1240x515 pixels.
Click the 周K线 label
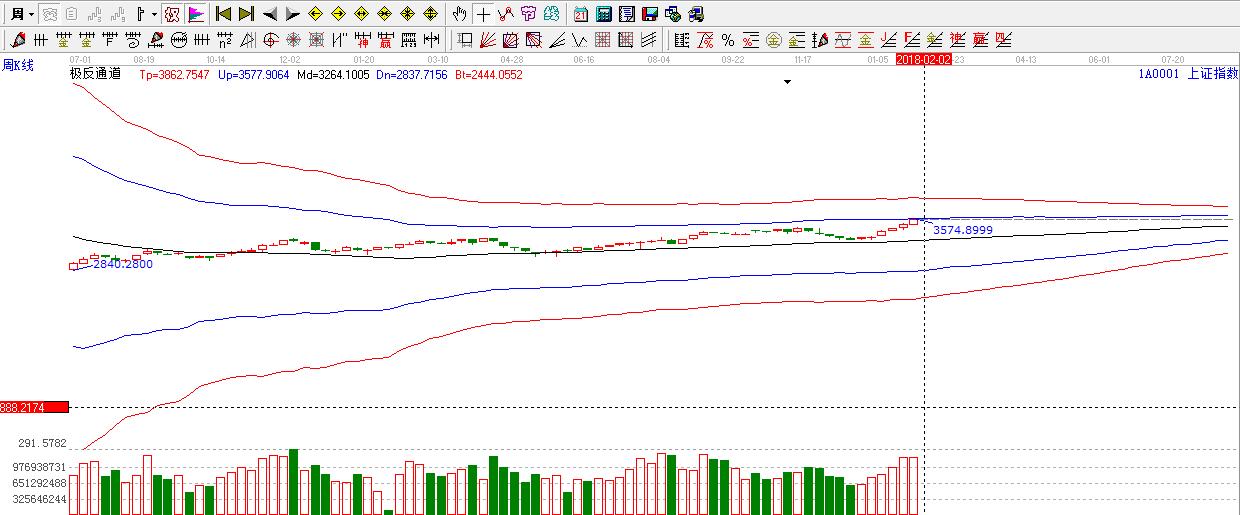18,66
